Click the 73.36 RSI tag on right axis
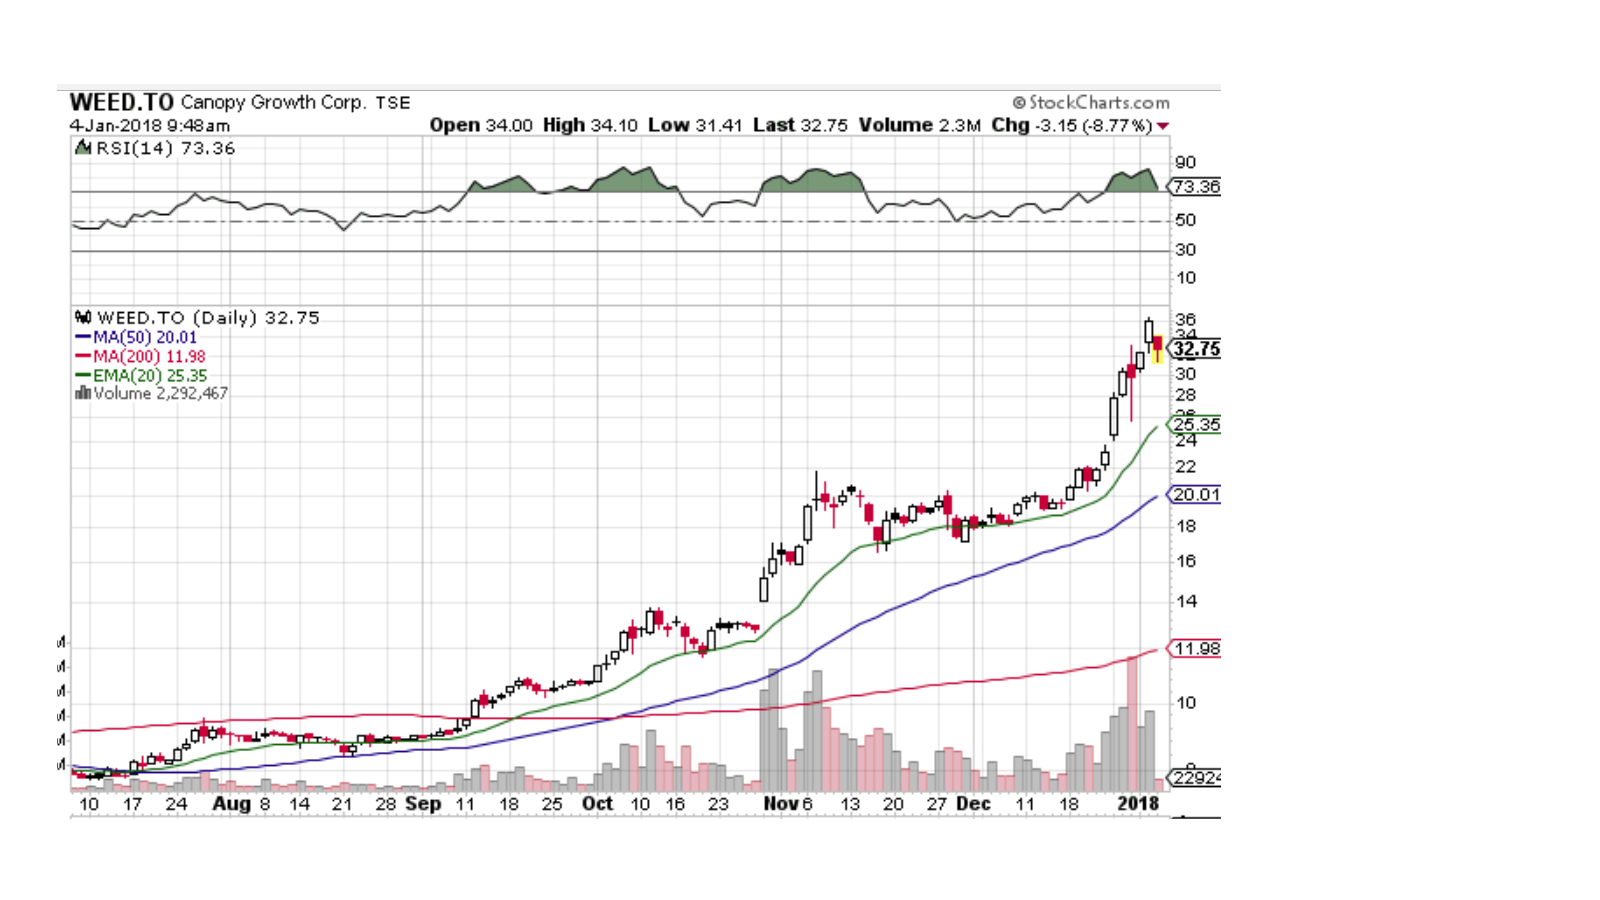The width and height of the screenshot is (1600, 900). pos(1195,187)
